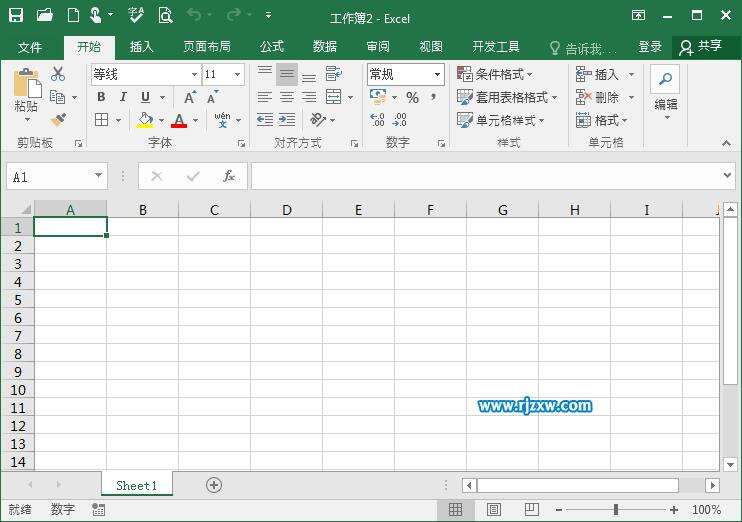Open the 文件 tab
The width and height of the screenshot is (742, 522).
(x=30, y=47)
